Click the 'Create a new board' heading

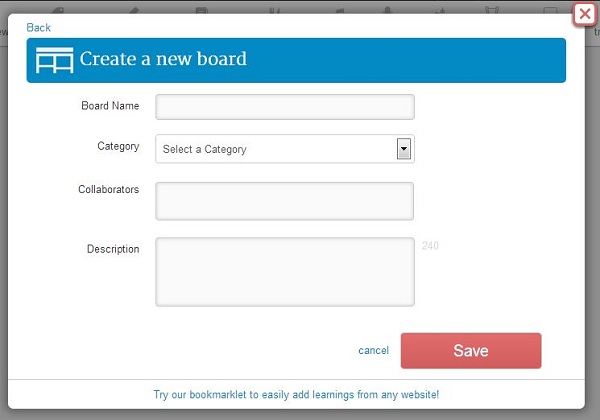point(163,60)
